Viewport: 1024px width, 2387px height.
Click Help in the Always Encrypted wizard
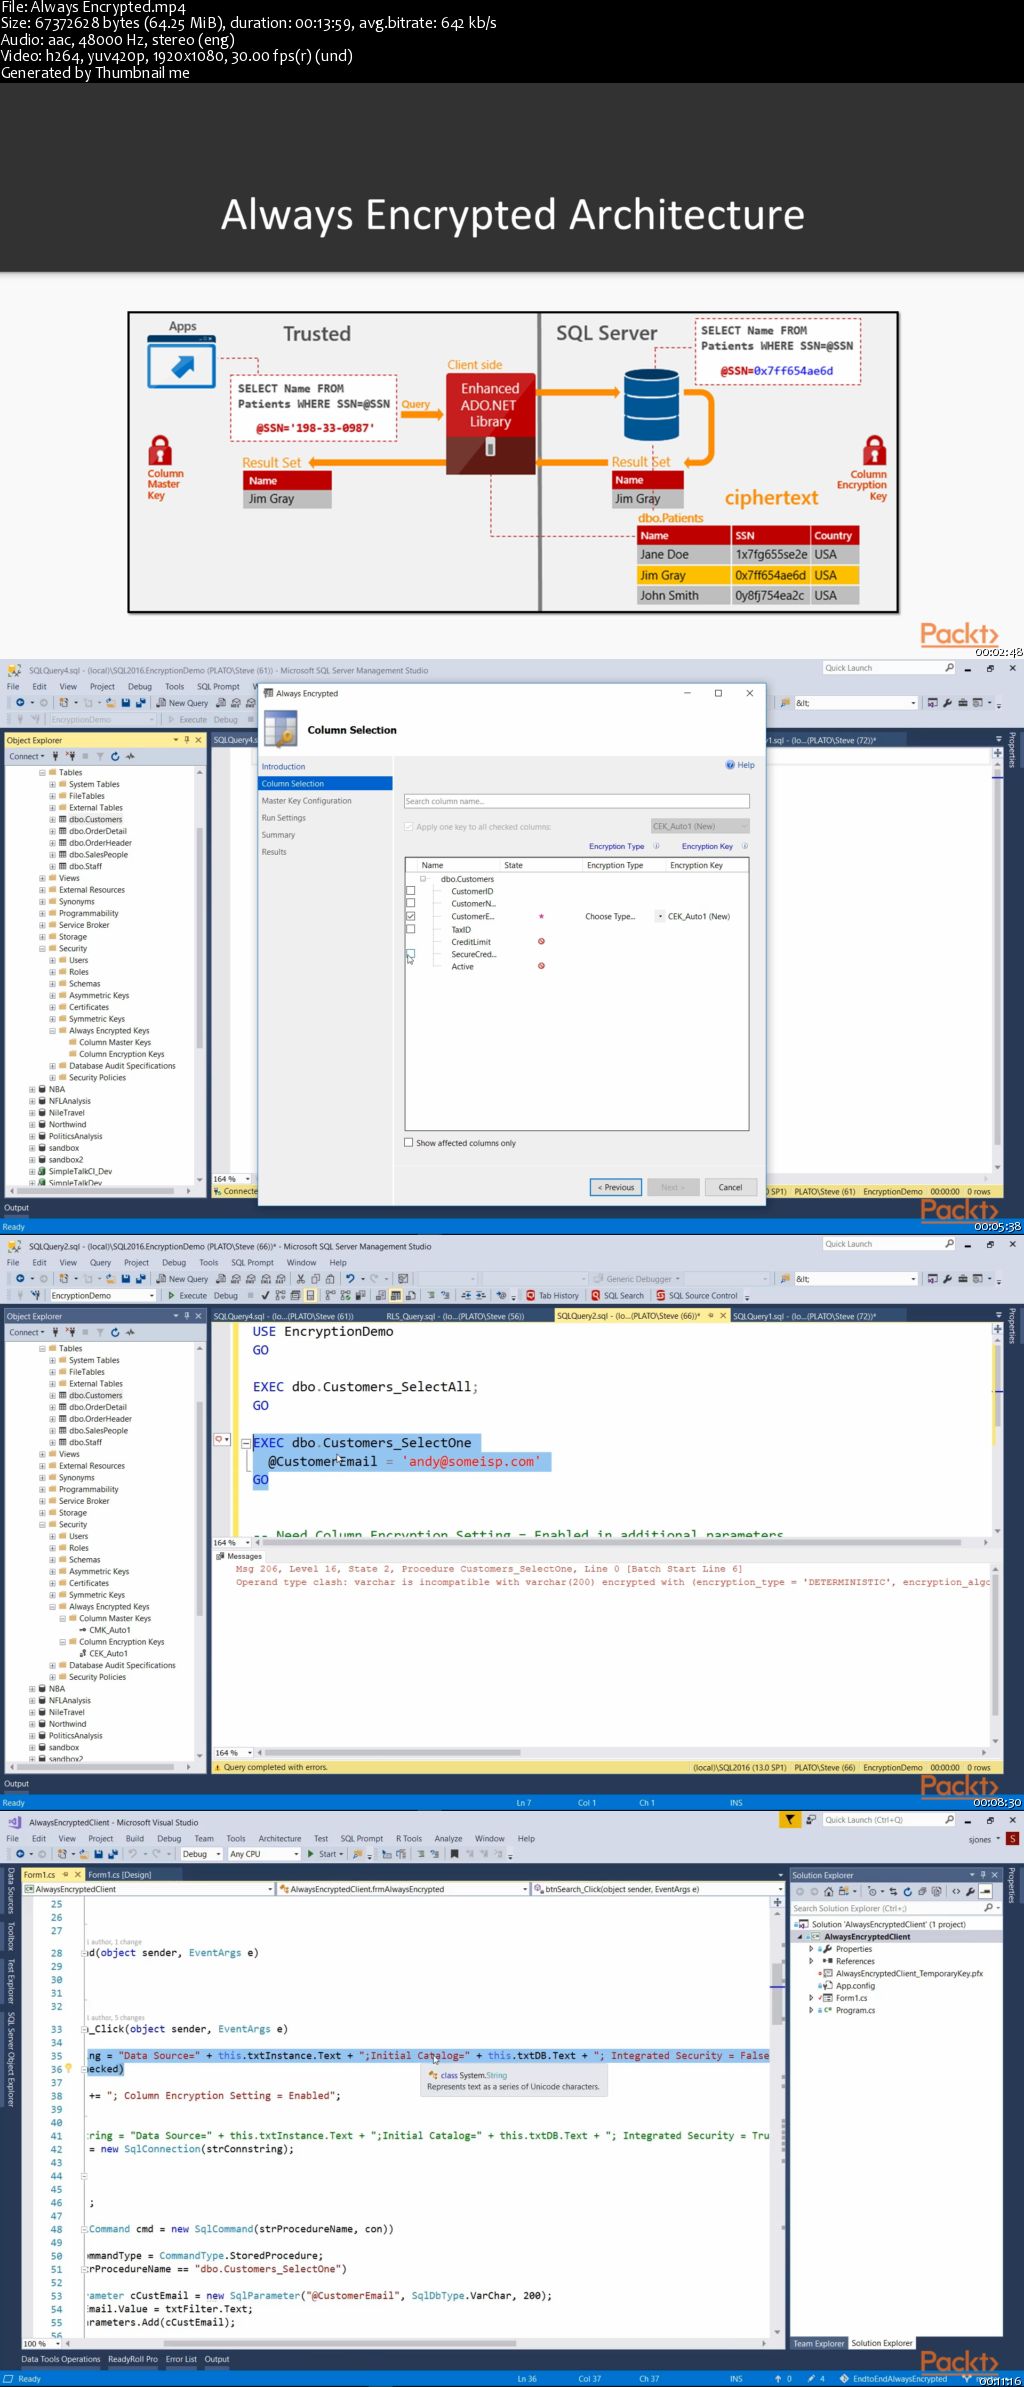pos(740,765)
